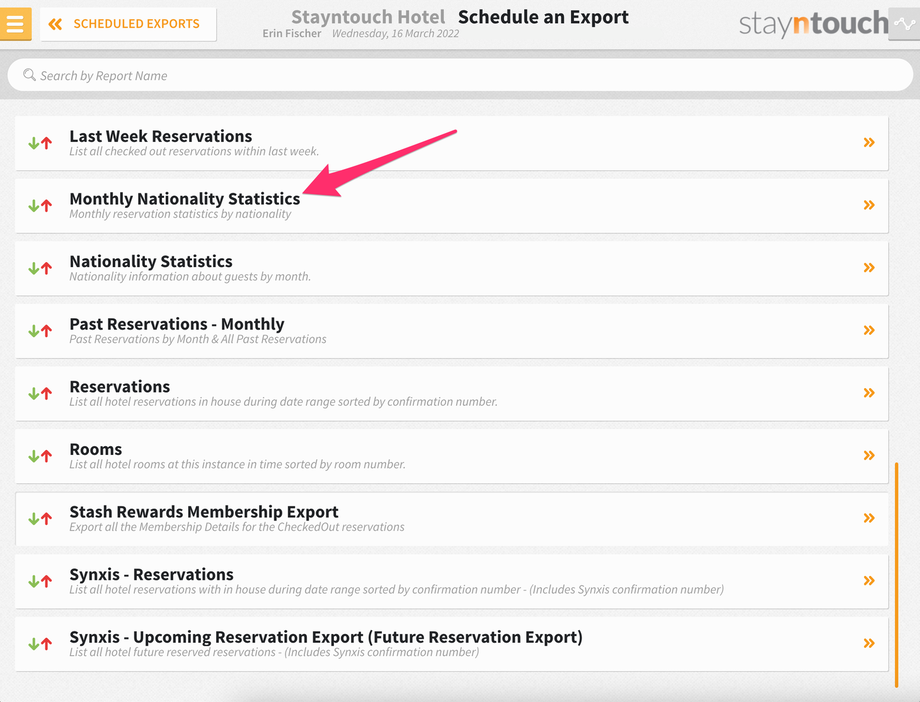
Task: Open the hamburger main menu
Action: (15, 24)
